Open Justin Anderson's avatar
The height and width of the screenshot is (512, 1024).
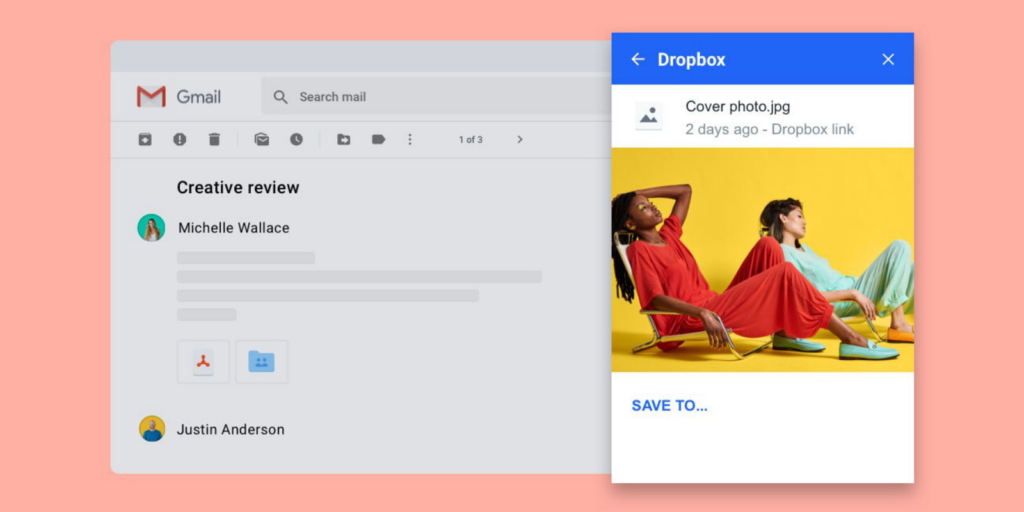[x=152, y=429]
